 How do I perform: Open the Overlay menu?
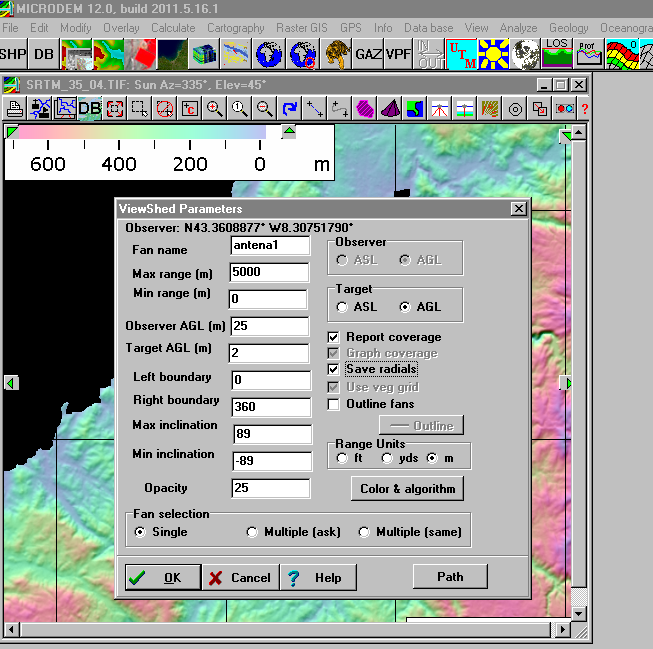[121, 28]
